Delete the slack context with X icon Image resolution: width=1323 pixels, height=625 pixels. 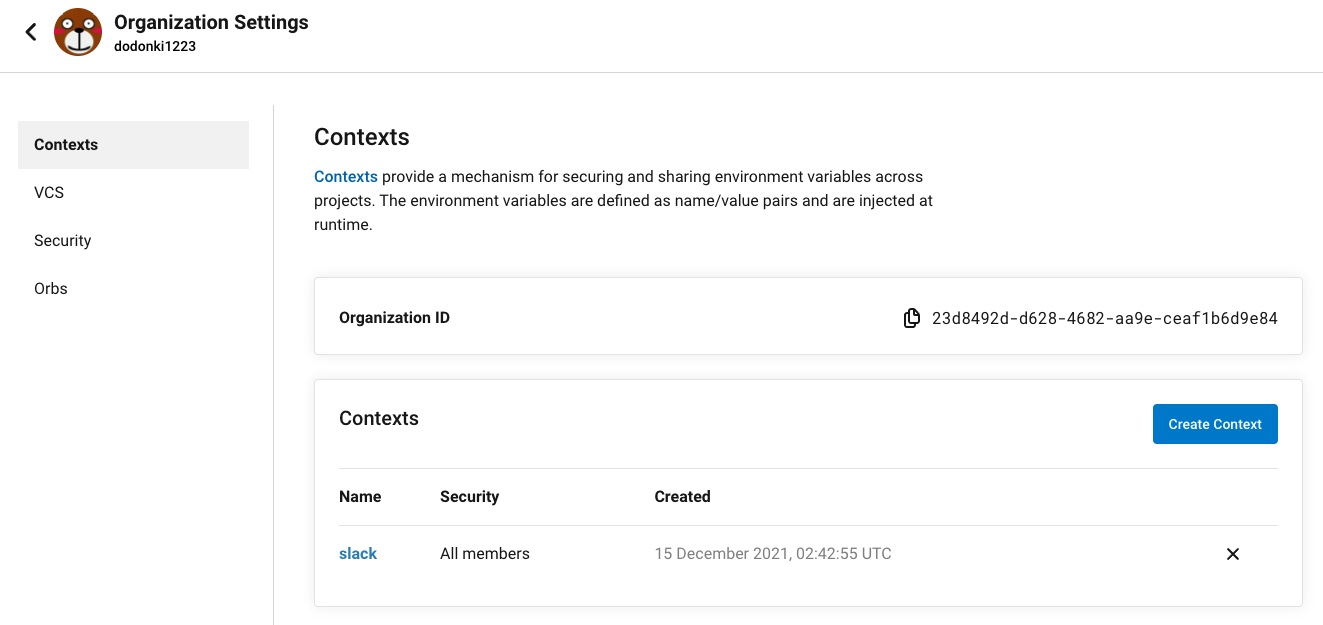coord(1233,554)
